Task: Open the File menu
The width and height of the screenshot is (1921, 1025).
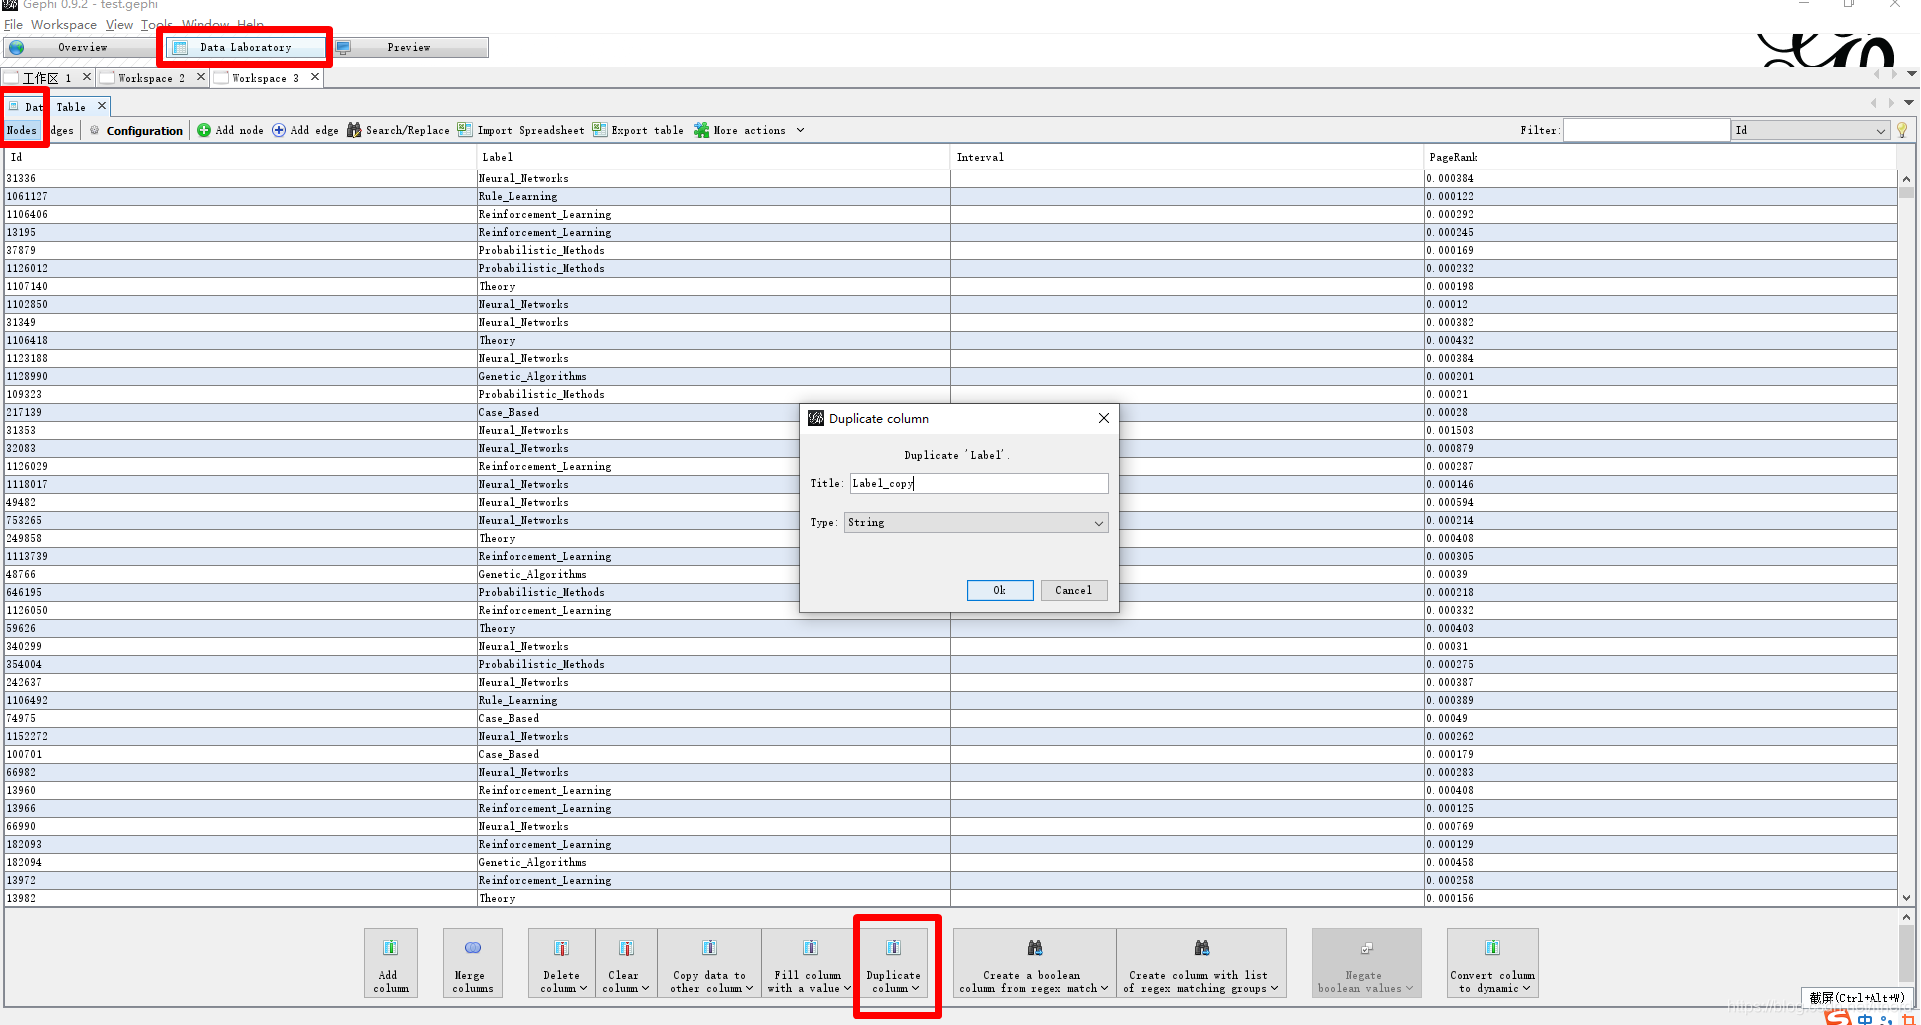Action: tap(13, 25)
